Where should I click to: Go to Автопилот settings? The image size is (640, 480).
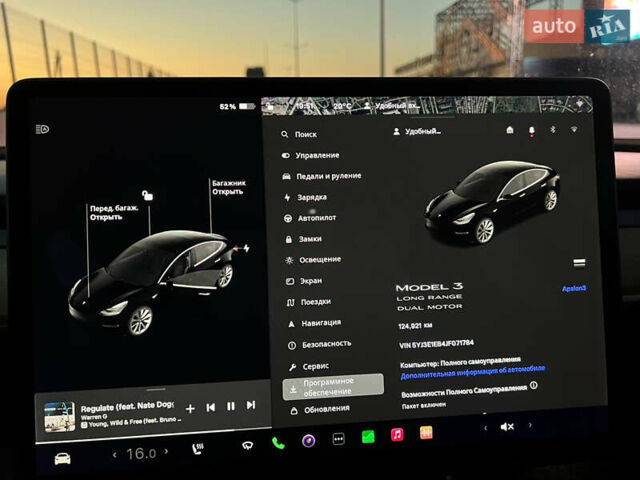[x=310, y=218]
